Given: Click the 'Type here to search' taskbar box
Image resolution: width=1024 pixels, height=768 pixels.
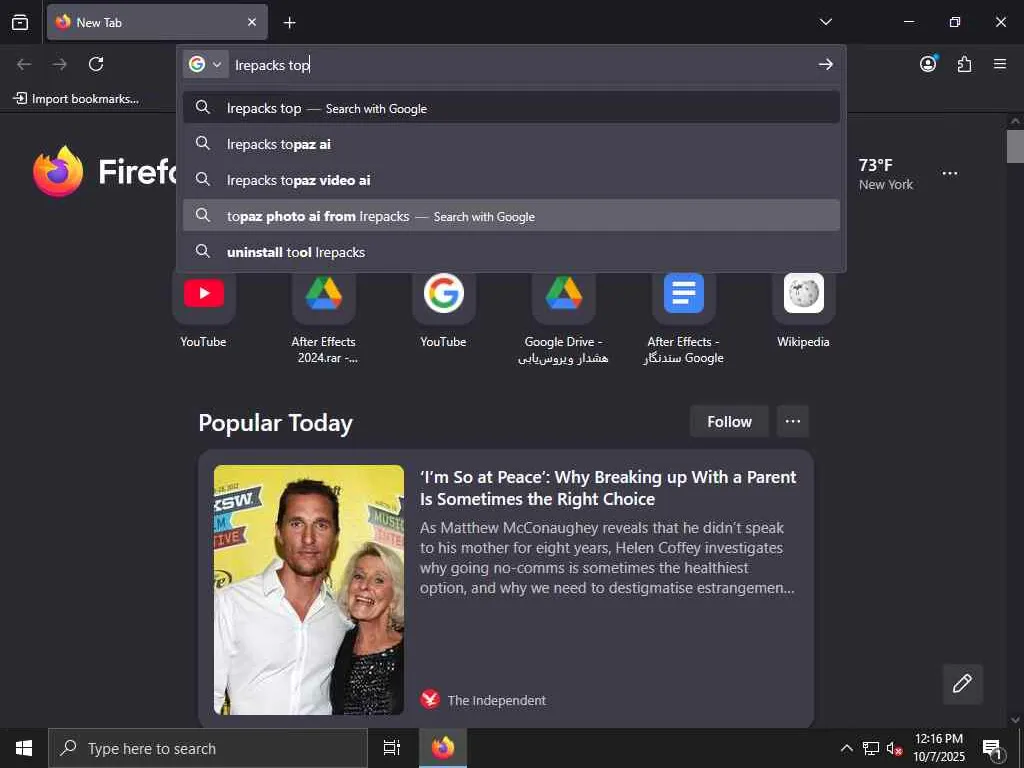Looking at the screenshot, I should 208,748.
